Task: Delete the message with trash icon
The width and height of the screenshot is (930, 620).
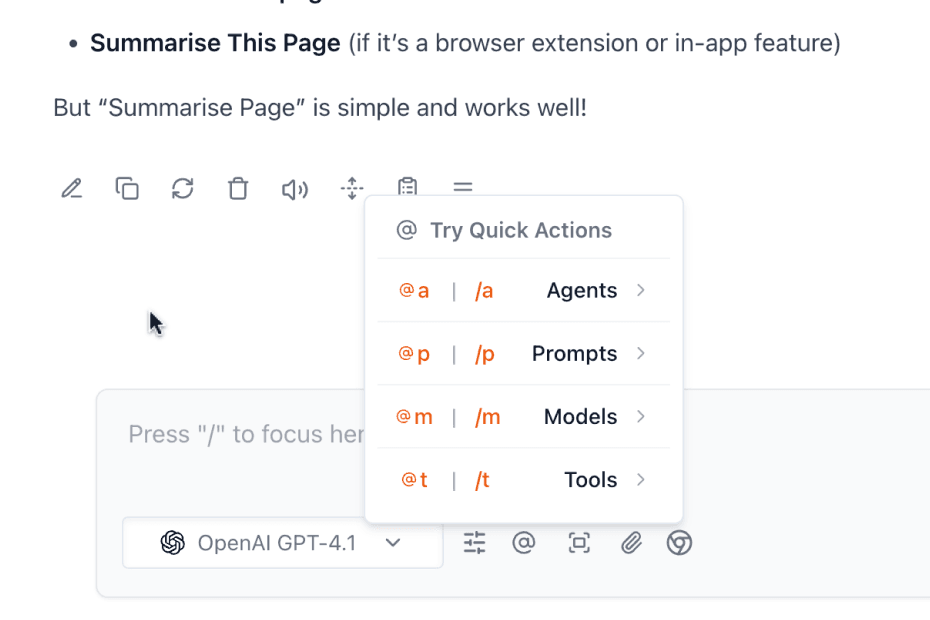Action: (x=238, y=188)
